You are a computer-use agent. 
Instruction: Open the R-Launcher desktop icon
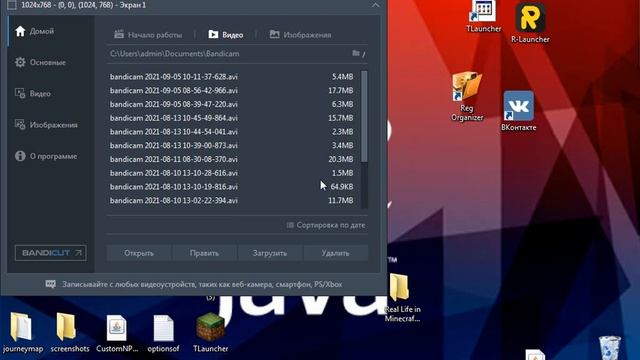(530, 23)
